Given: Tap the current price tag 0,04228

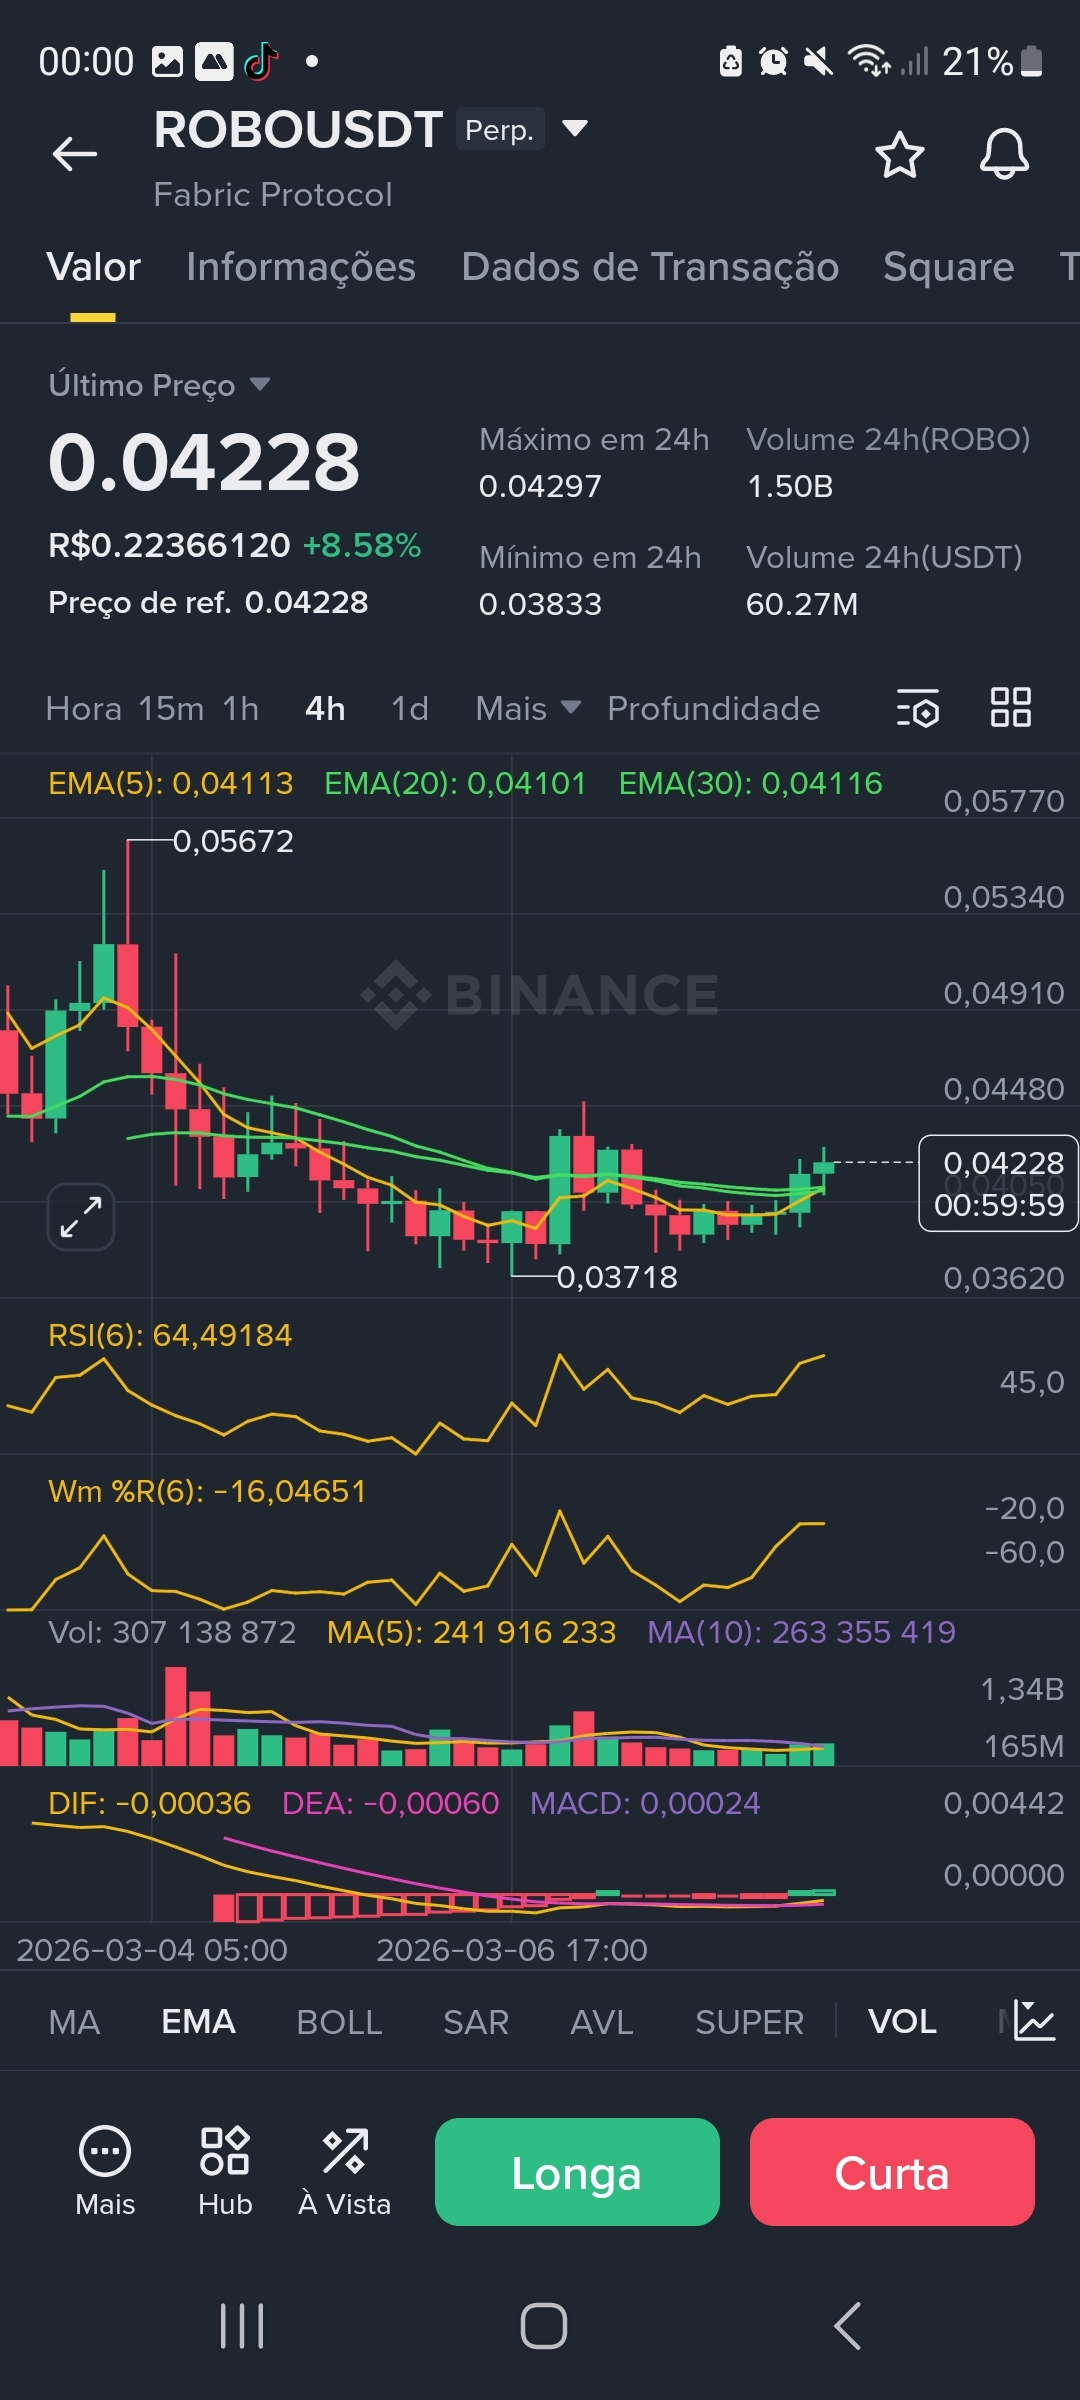Looking at the screenshot, I should tap(998, 1183).
